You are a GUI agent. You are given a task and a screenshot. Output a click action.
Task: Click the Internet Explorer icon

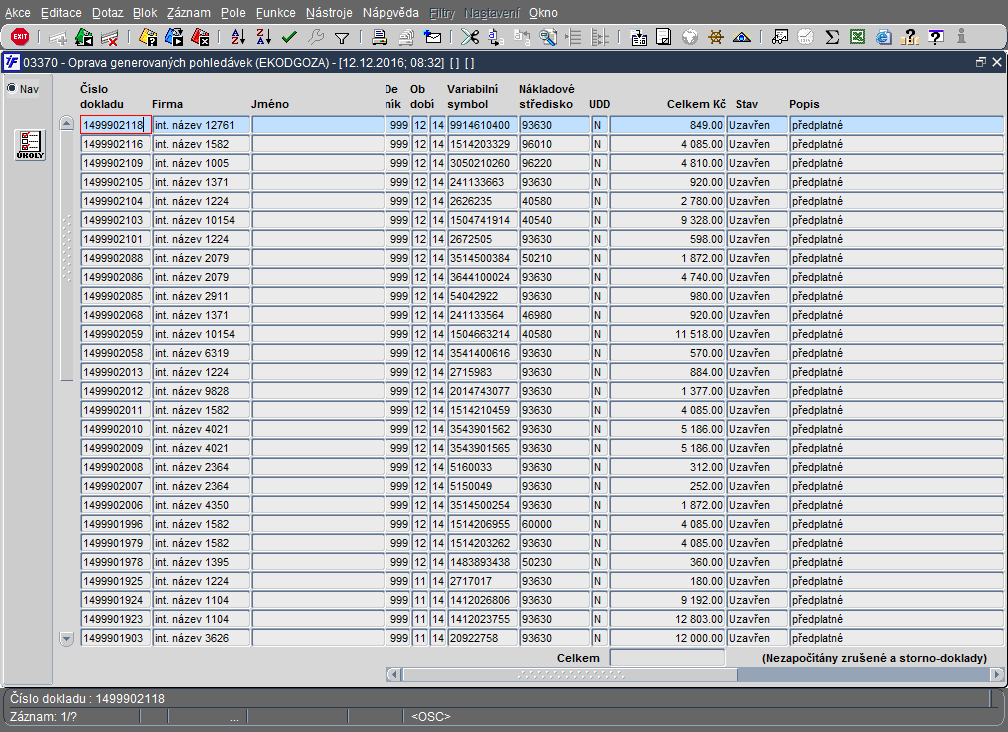[884, 37]
